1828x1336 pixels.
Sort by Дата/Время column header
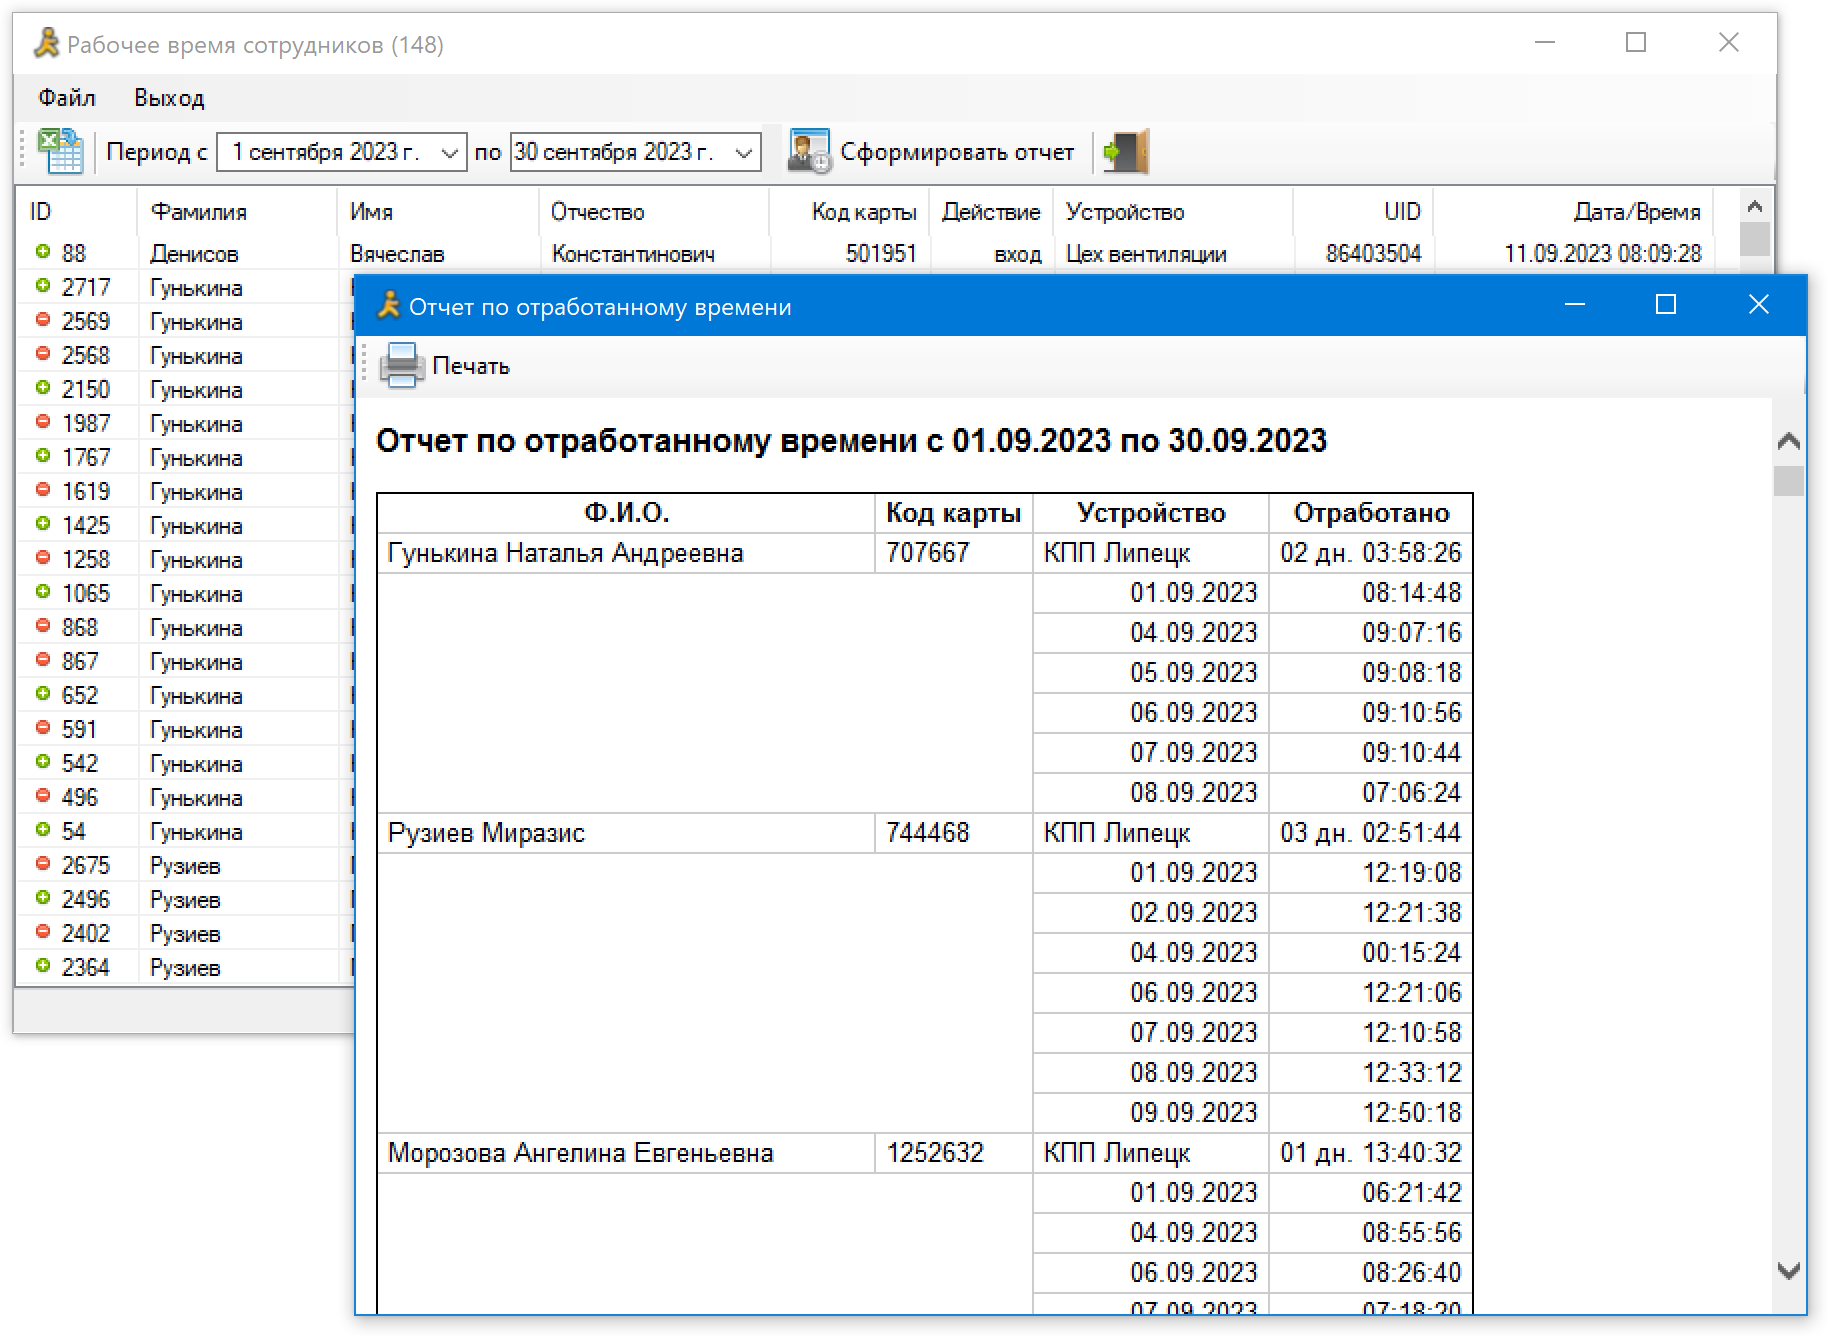coord(1636,212)
